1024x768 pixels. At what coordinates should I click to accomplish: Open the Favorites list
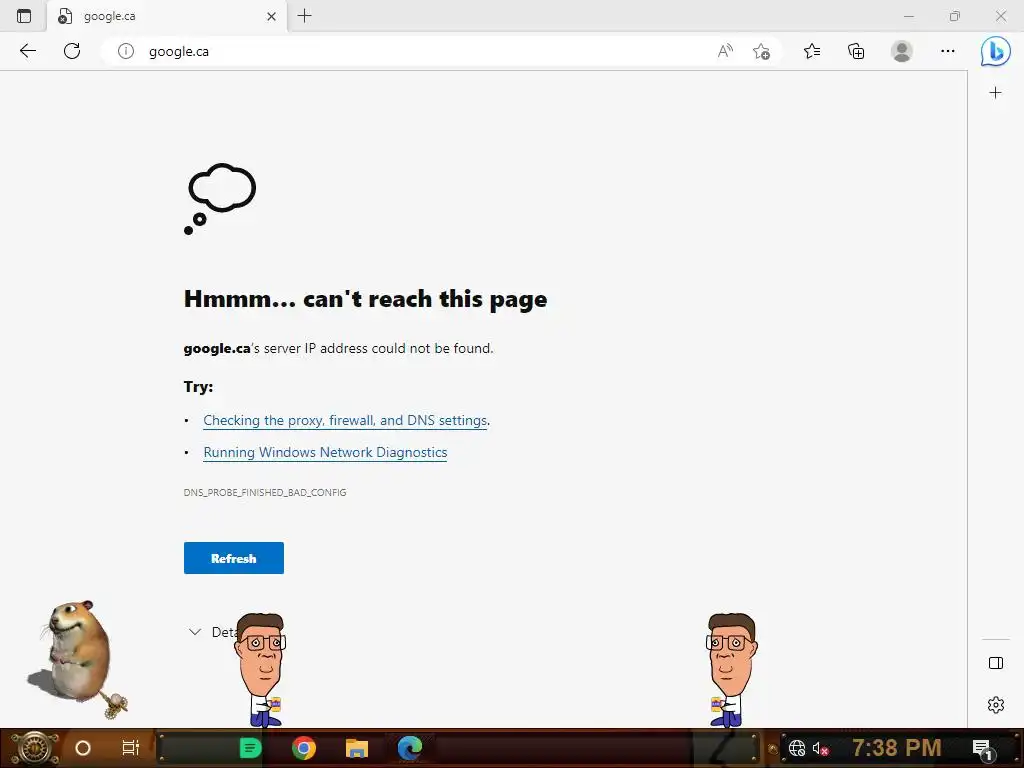(812, 51)
